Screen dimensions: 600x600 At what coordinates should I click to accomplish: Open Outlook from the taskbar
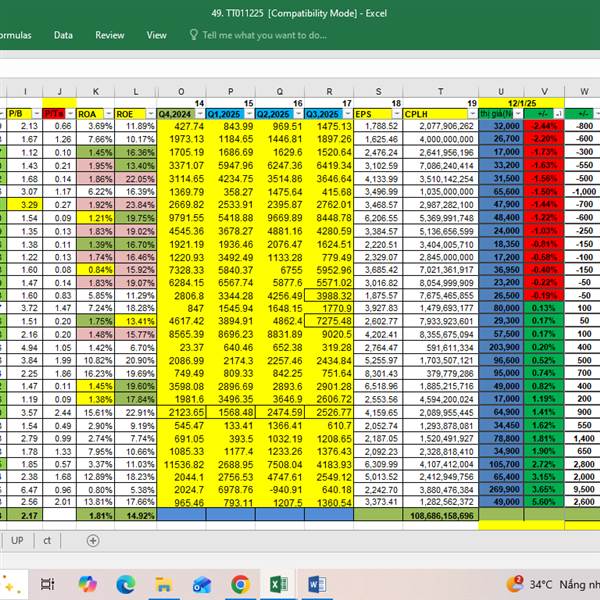click(x=202, y=585)
